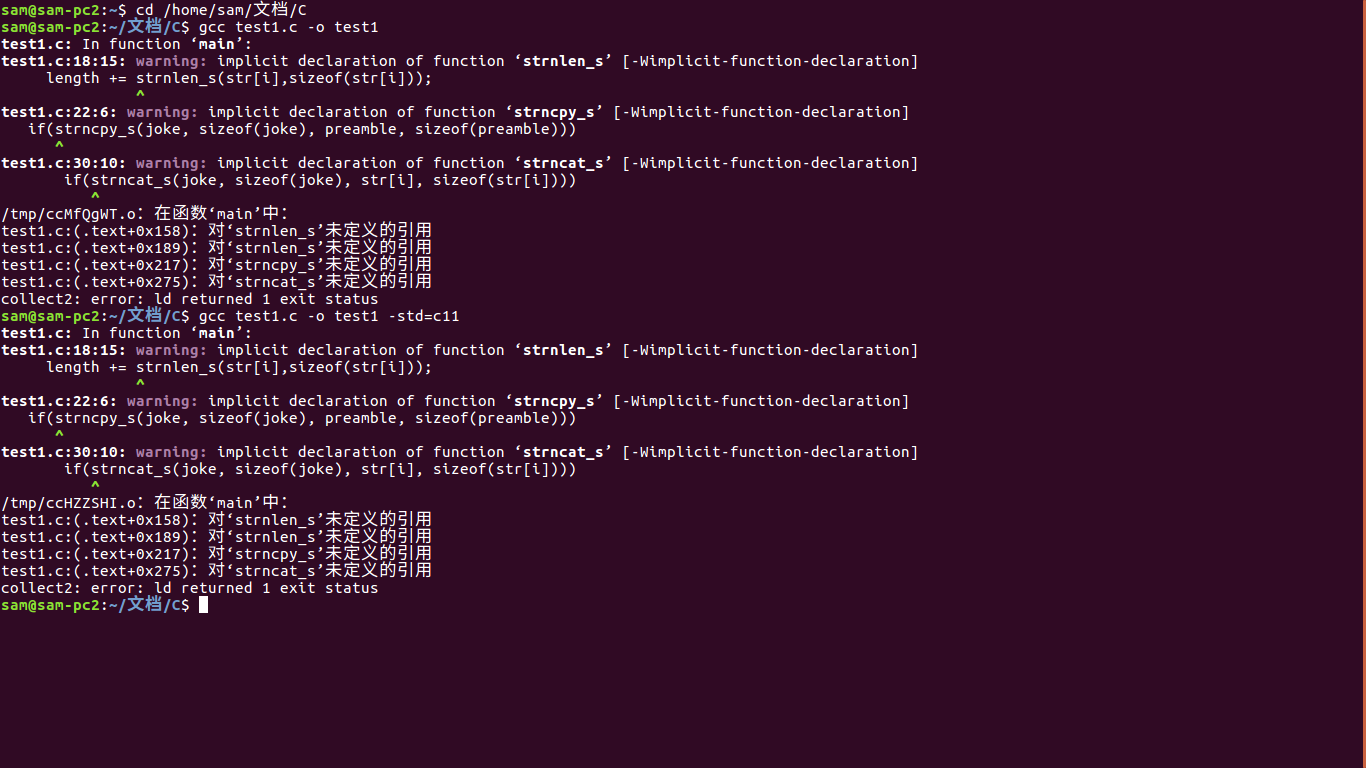Click the 'cd /home/sam/文档/C' command text
This screenshot has width=1366, height=768.
[221, 10]
